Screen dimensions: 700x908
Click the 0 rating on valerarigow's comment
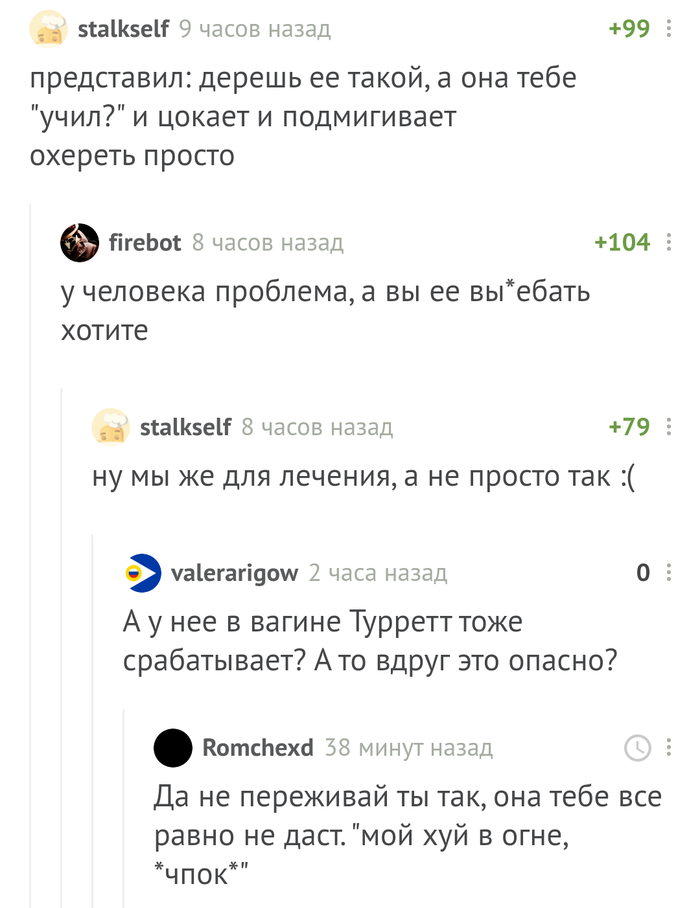643,573
